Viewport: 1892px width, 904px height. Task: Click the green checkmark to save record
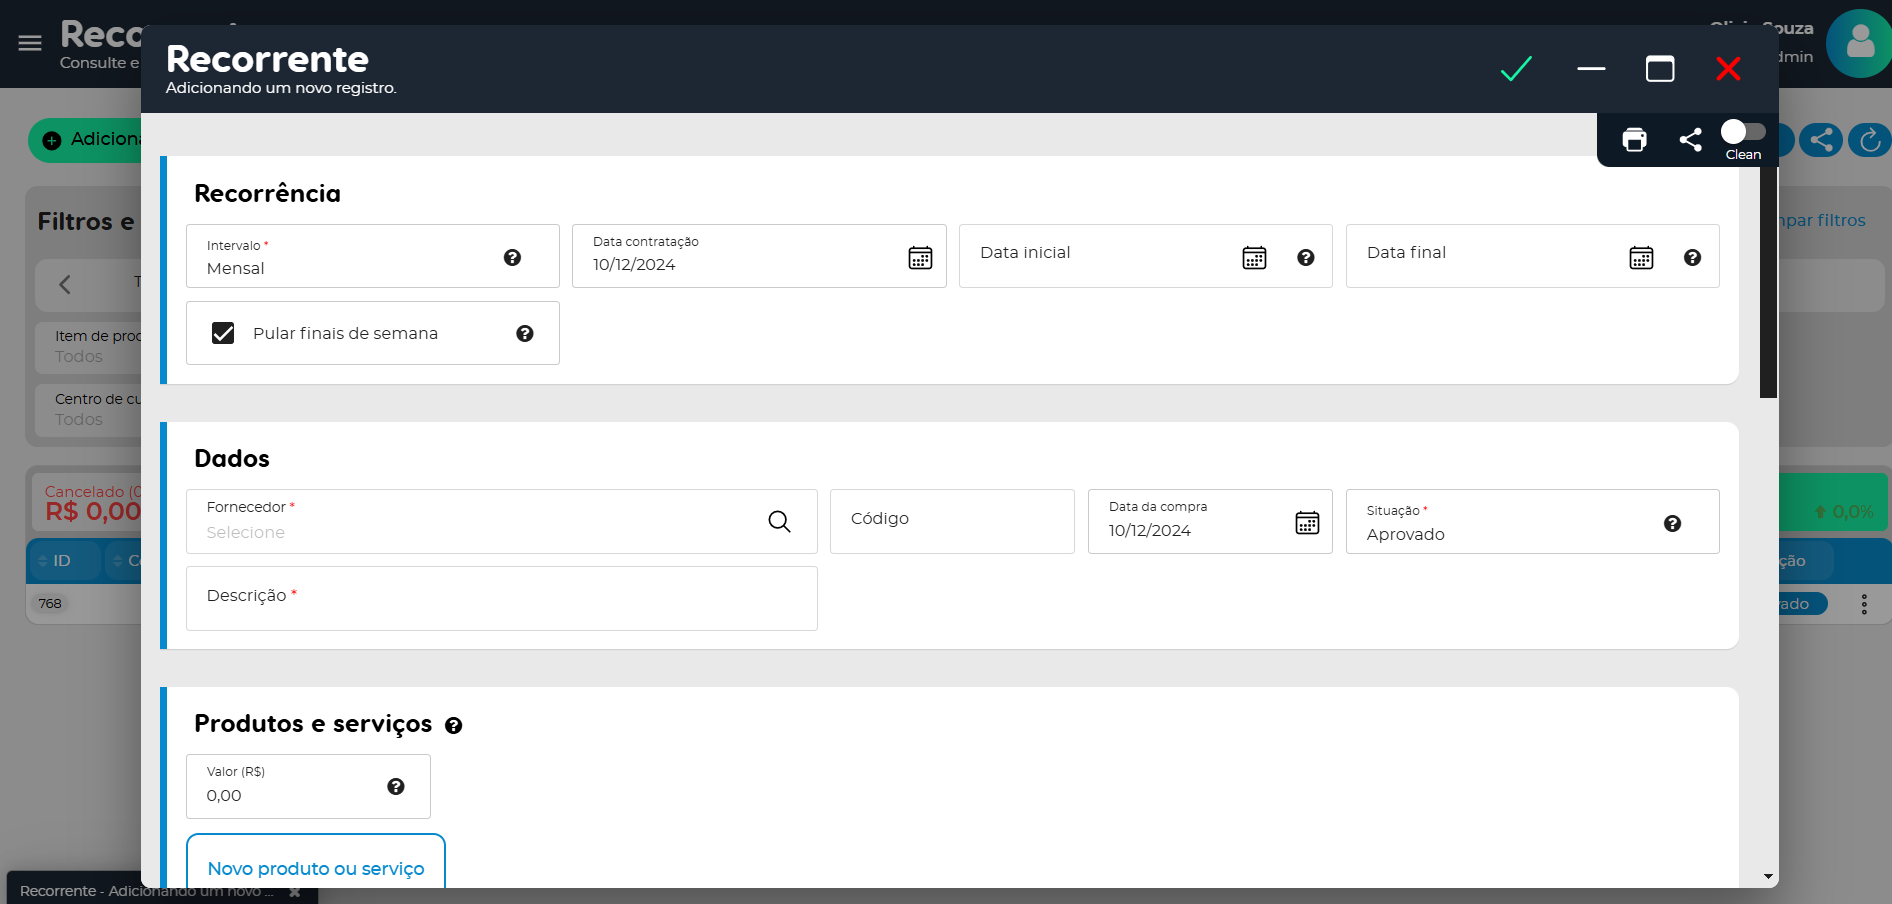[1516, 69]
